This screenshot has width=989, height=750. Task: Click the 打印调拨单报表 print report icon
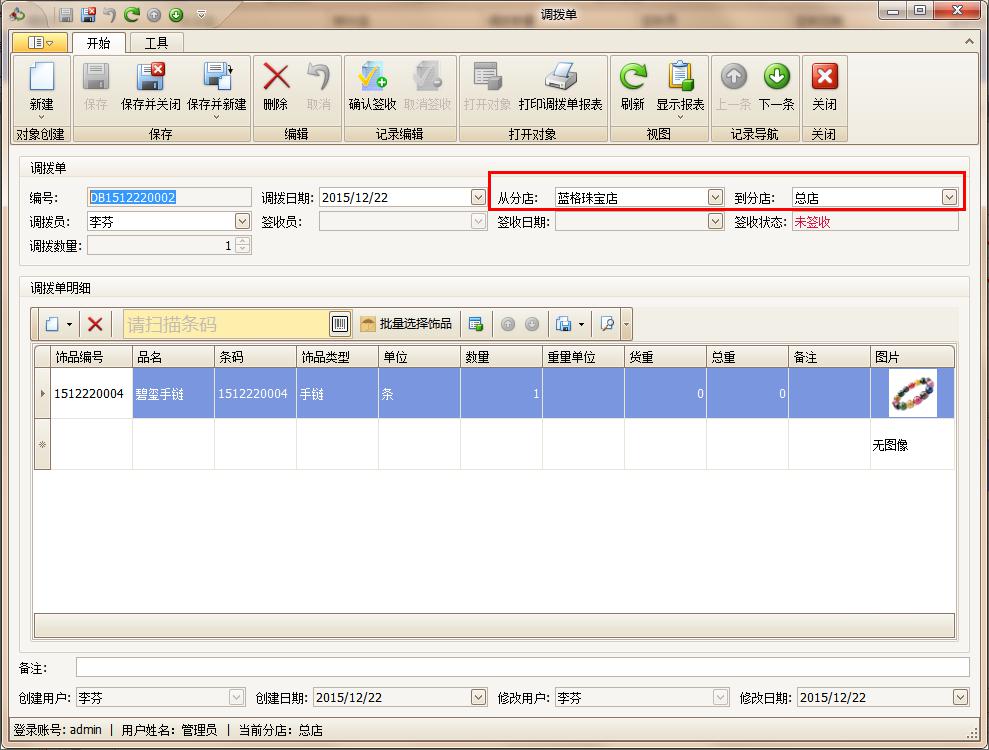point(561,77)
